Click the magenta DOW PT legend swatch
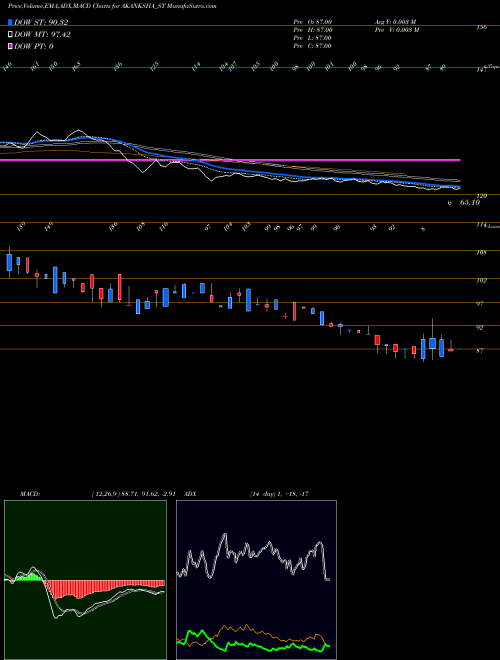Viewport: 500px width, 660px height. (10, 46)
